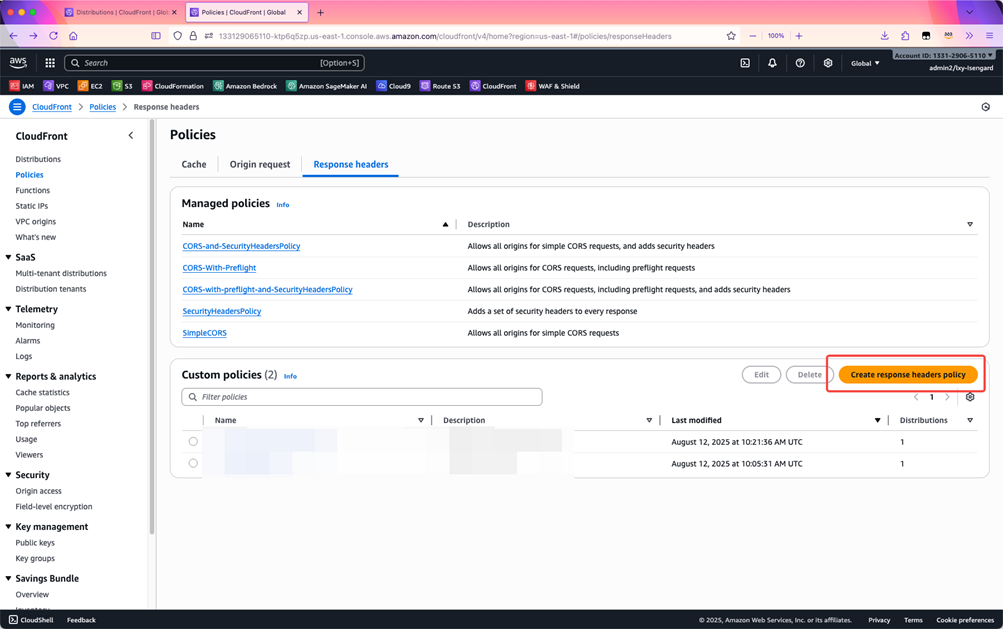Open Distributions in the sidebar
This screenshot has width=1003, height=629.
[x=38, y=159]
